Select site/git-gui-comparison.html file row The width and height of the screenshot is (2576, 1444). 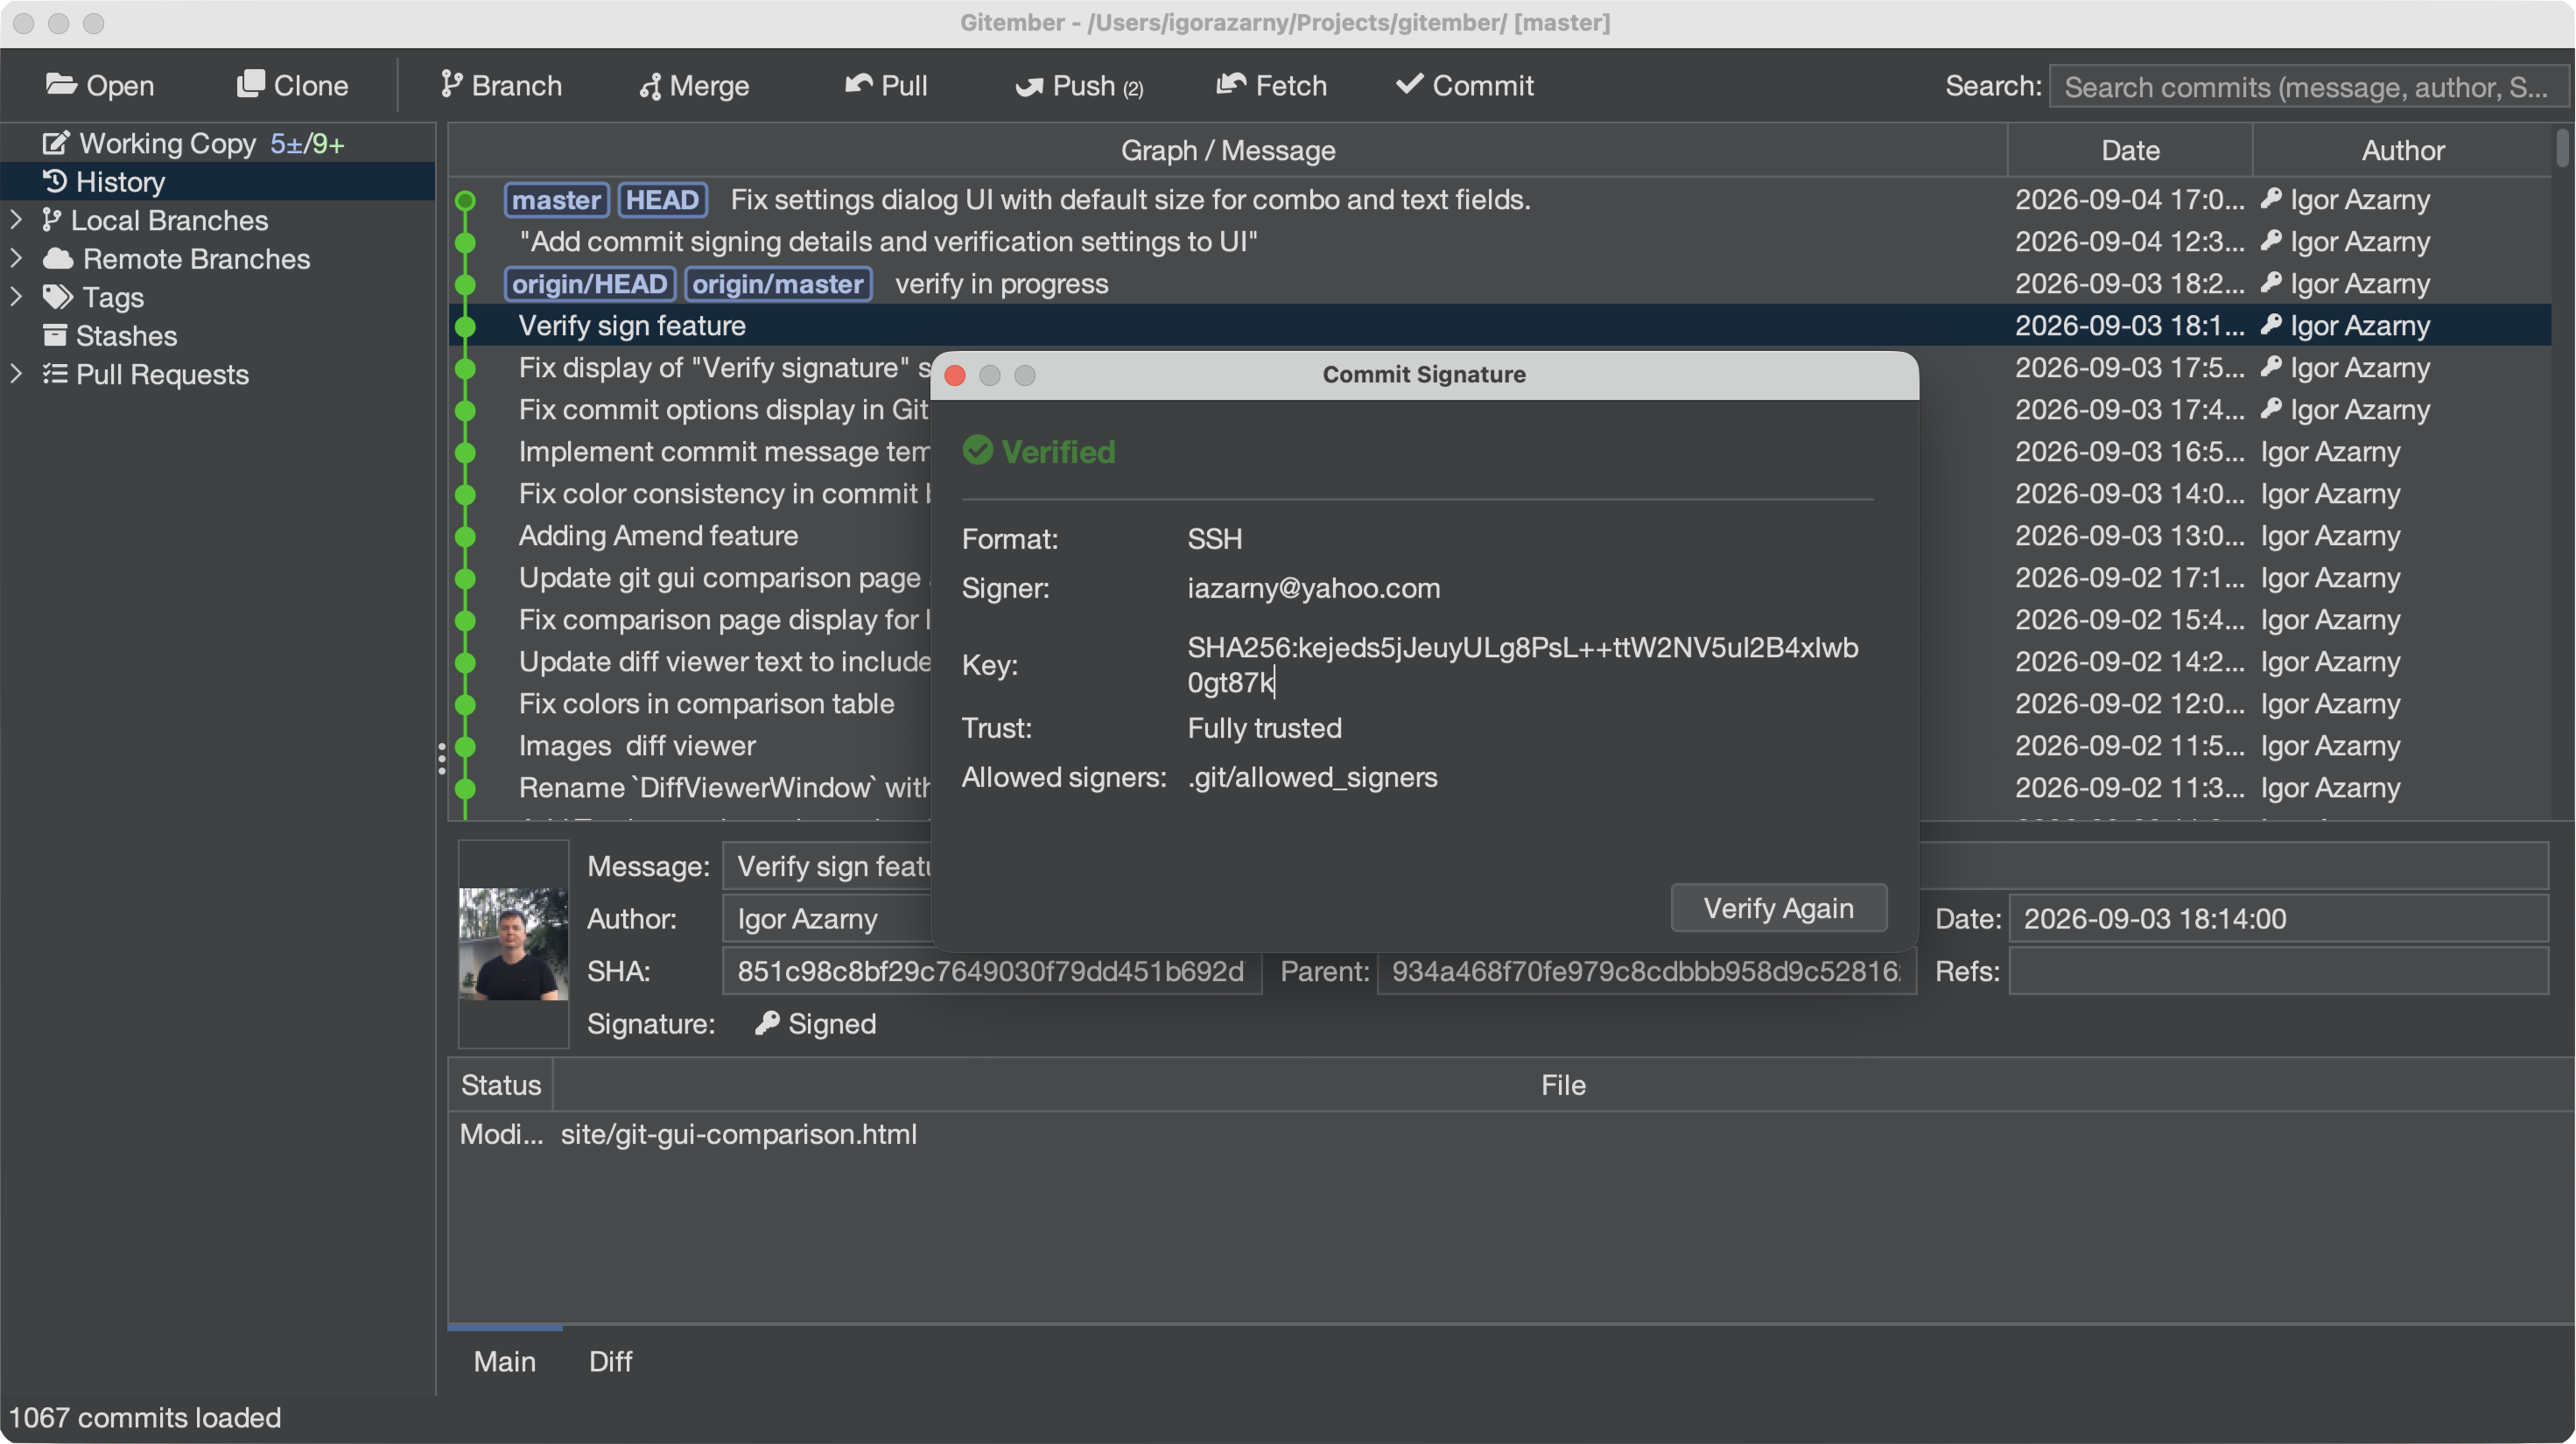pos(1510,1134)
